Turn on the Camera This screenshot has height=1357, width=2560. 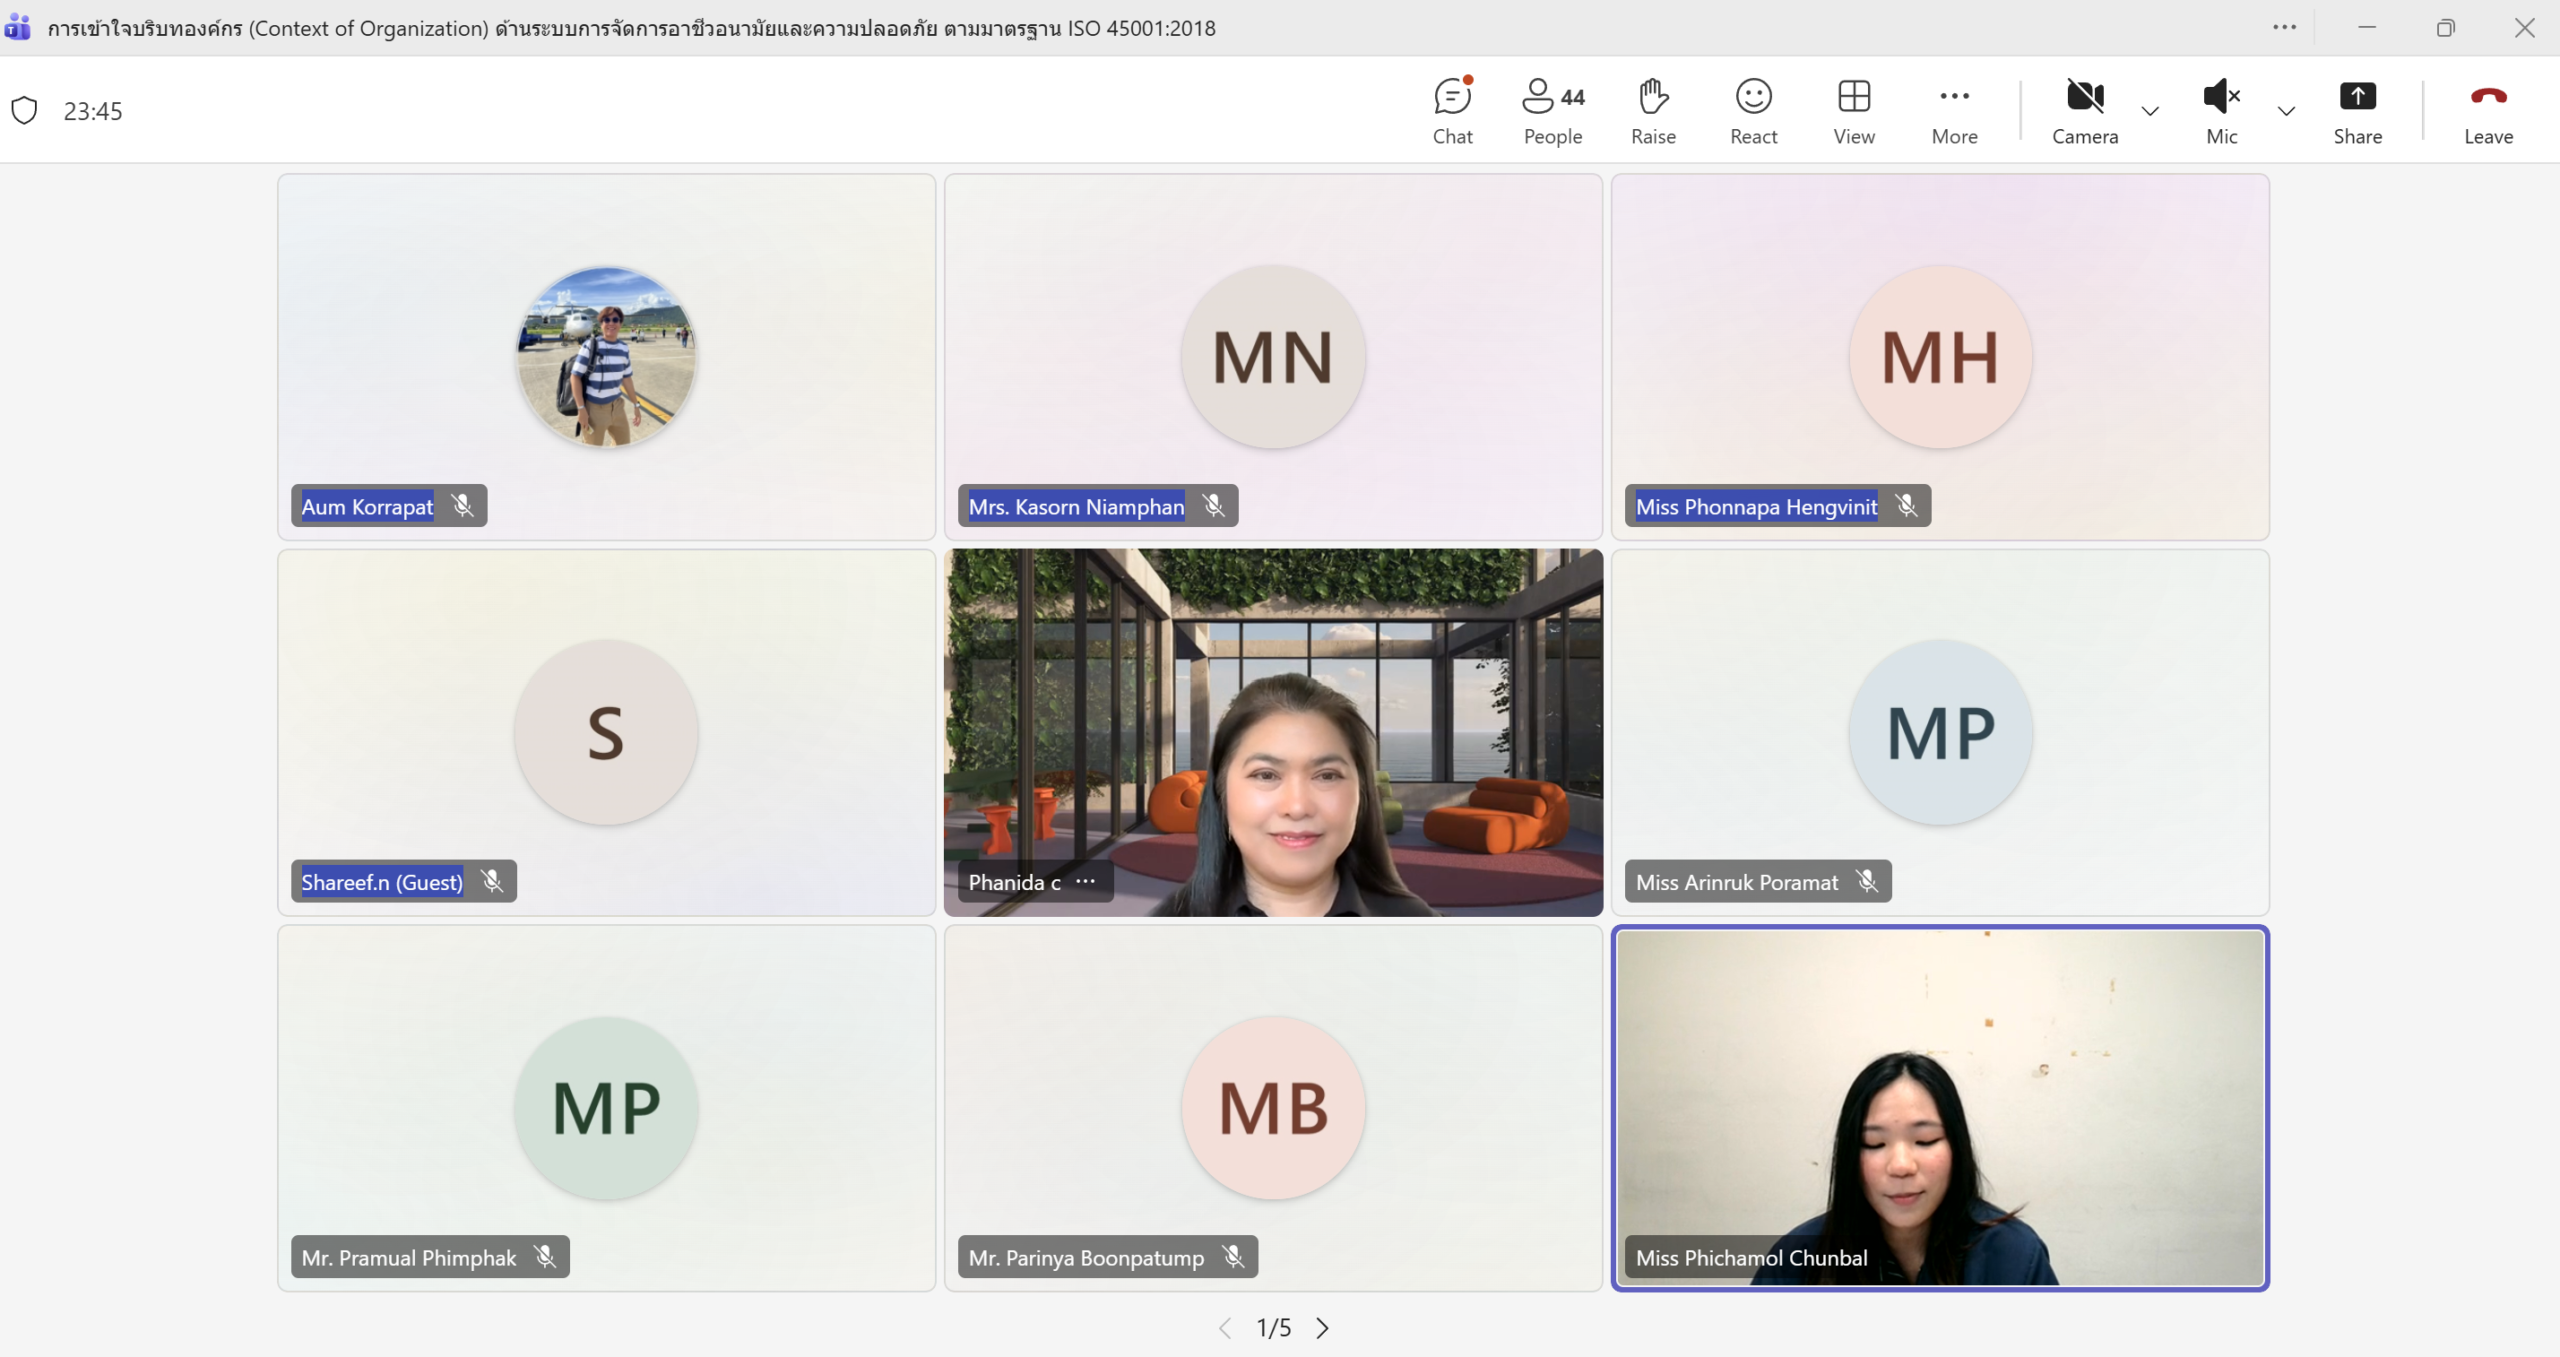(x=2085, y=110)
